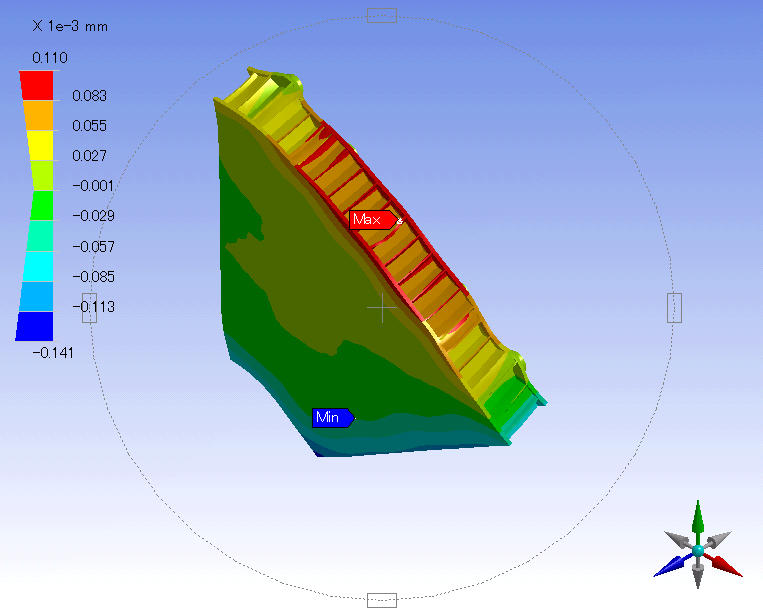Image resolution: width=763 pixels, height=615 pixels.
Task: Click the center crosshair of the rotation circle
Action: pyautogui.click(x=382, y=308)
